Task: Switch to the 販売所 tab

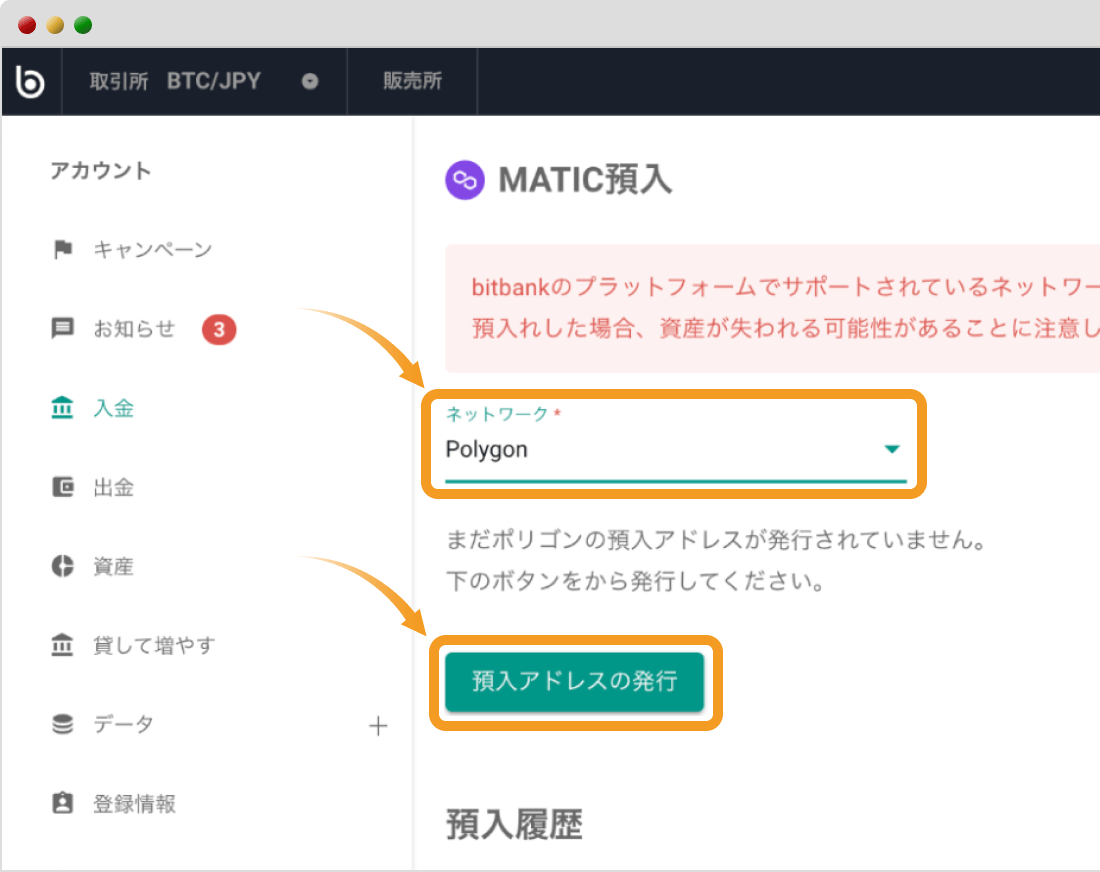Action: click(412, 81)
